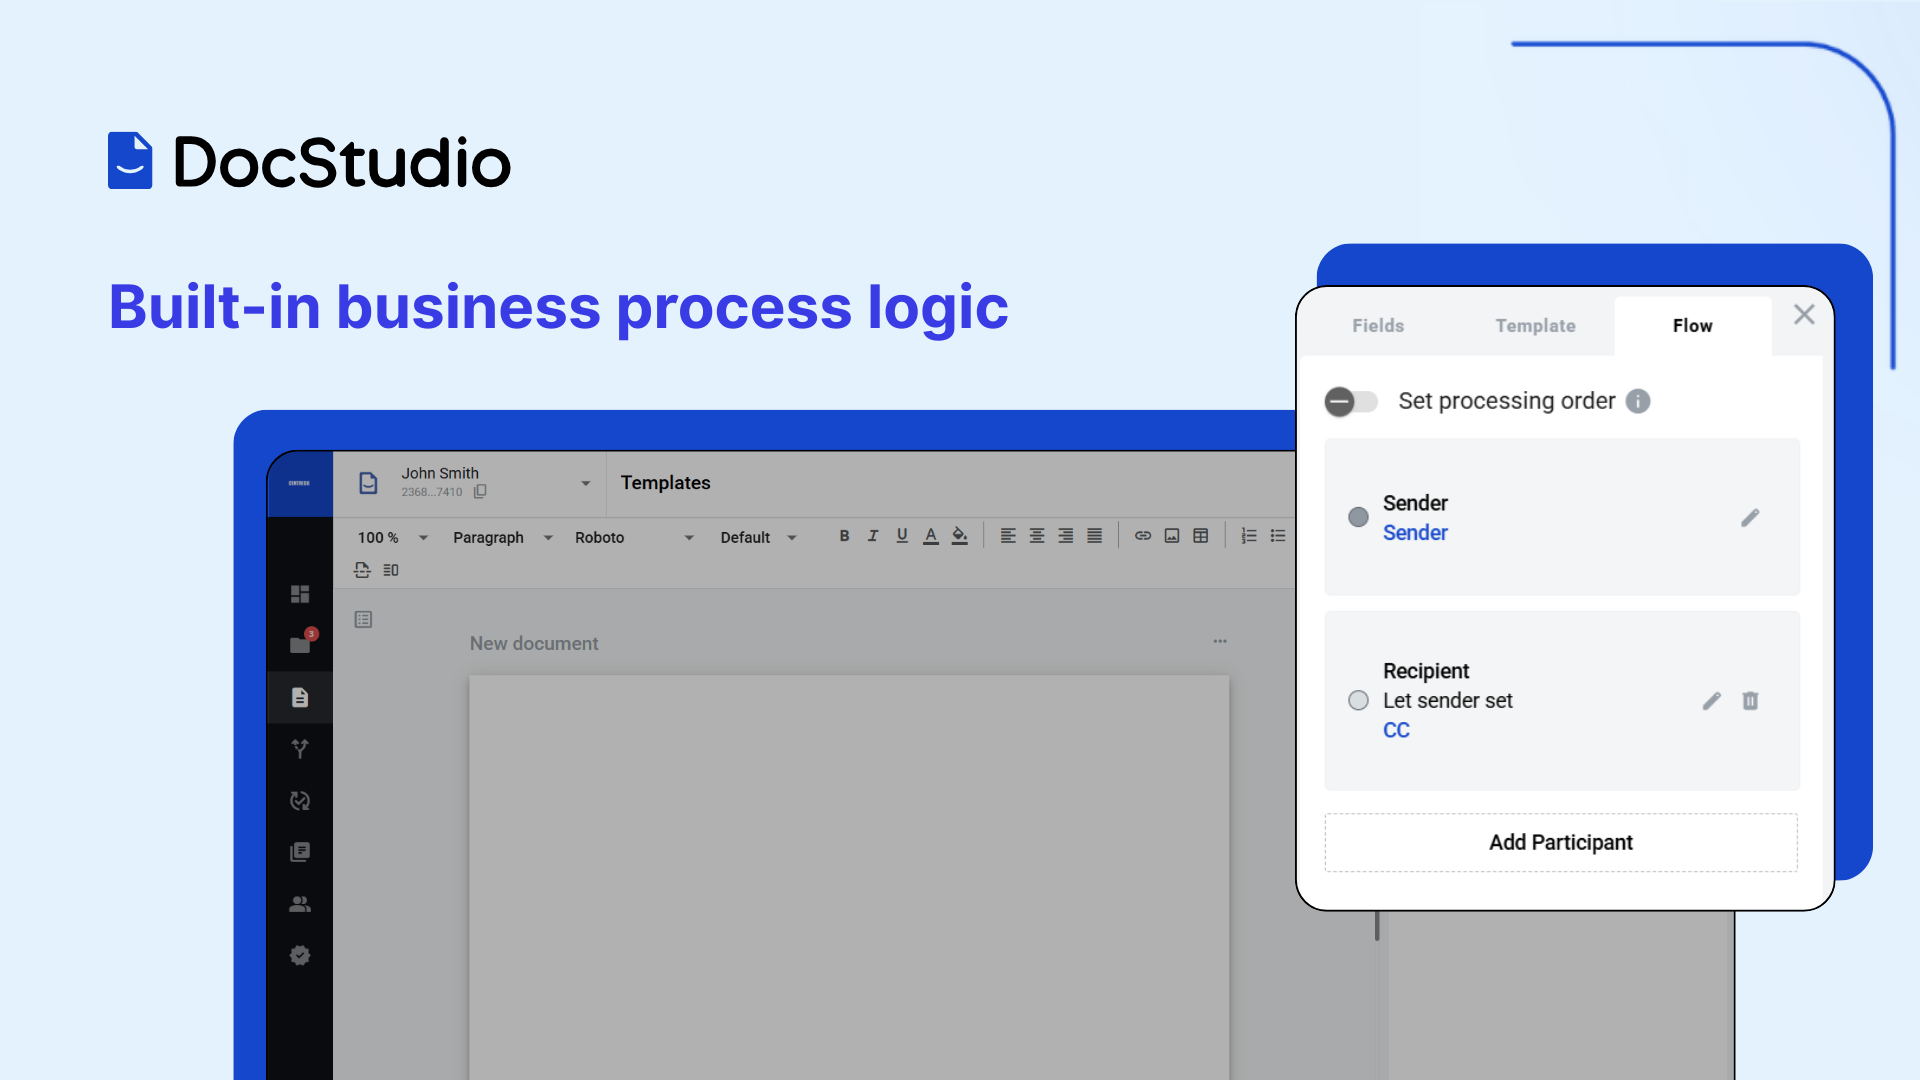
Task: Select the Sender radio button
Action: pyautogui.click(x=1358, y=517)
